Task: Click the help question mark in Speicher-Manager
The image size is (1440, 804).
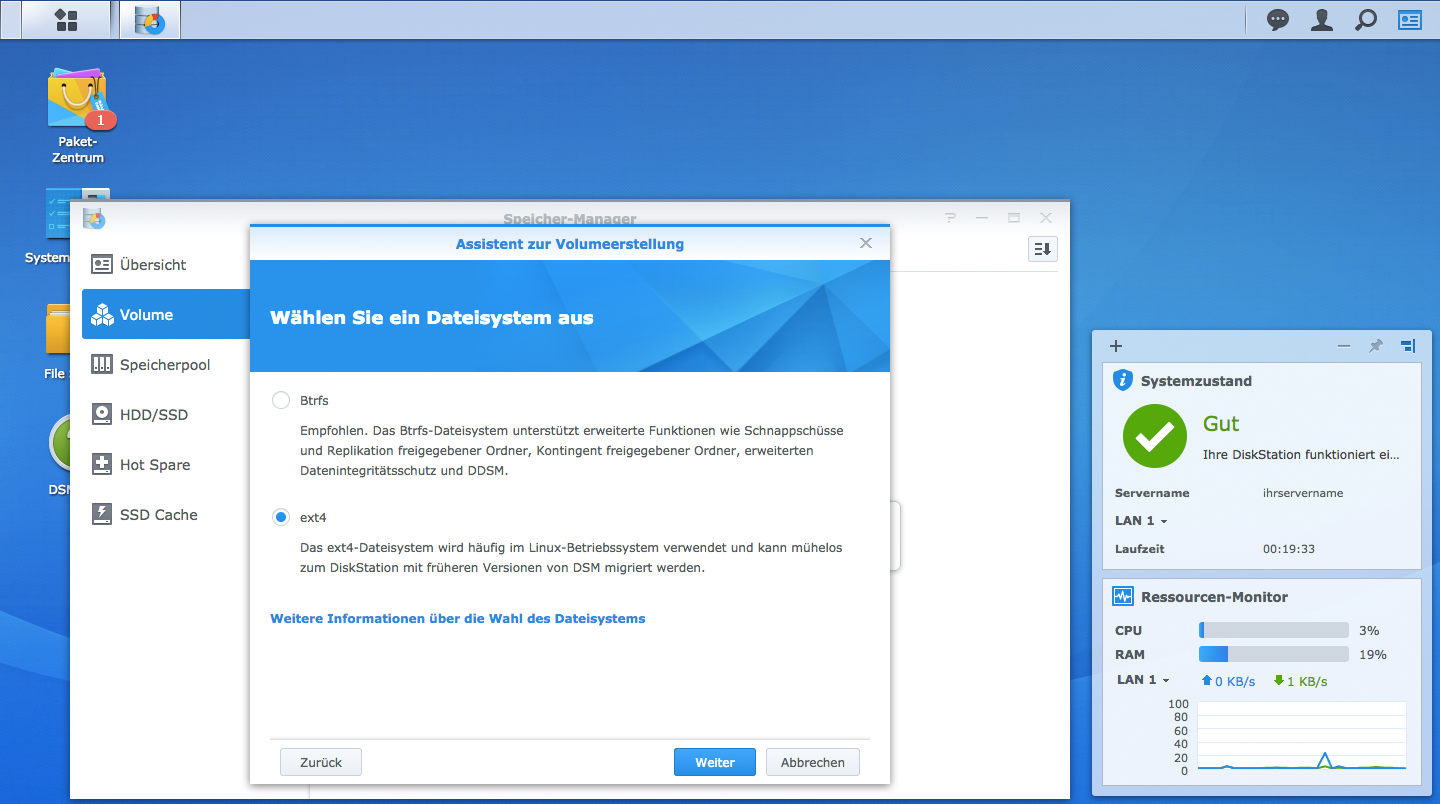Action: click(950, 218)
